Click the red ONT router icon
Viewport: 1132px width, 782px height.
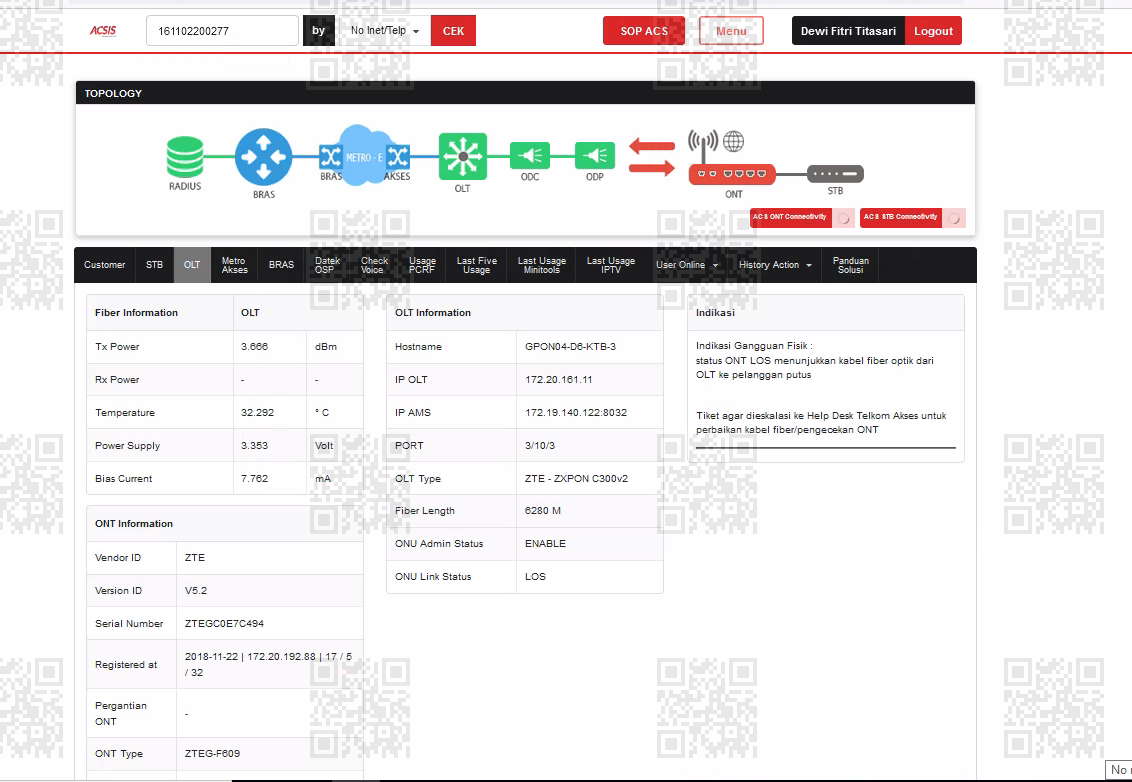tap(732, 175)
